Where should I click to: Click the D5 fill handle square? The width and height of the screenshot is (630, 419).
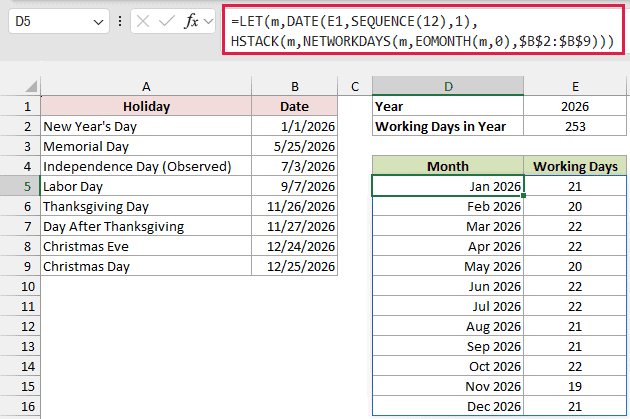pos(524,196)
